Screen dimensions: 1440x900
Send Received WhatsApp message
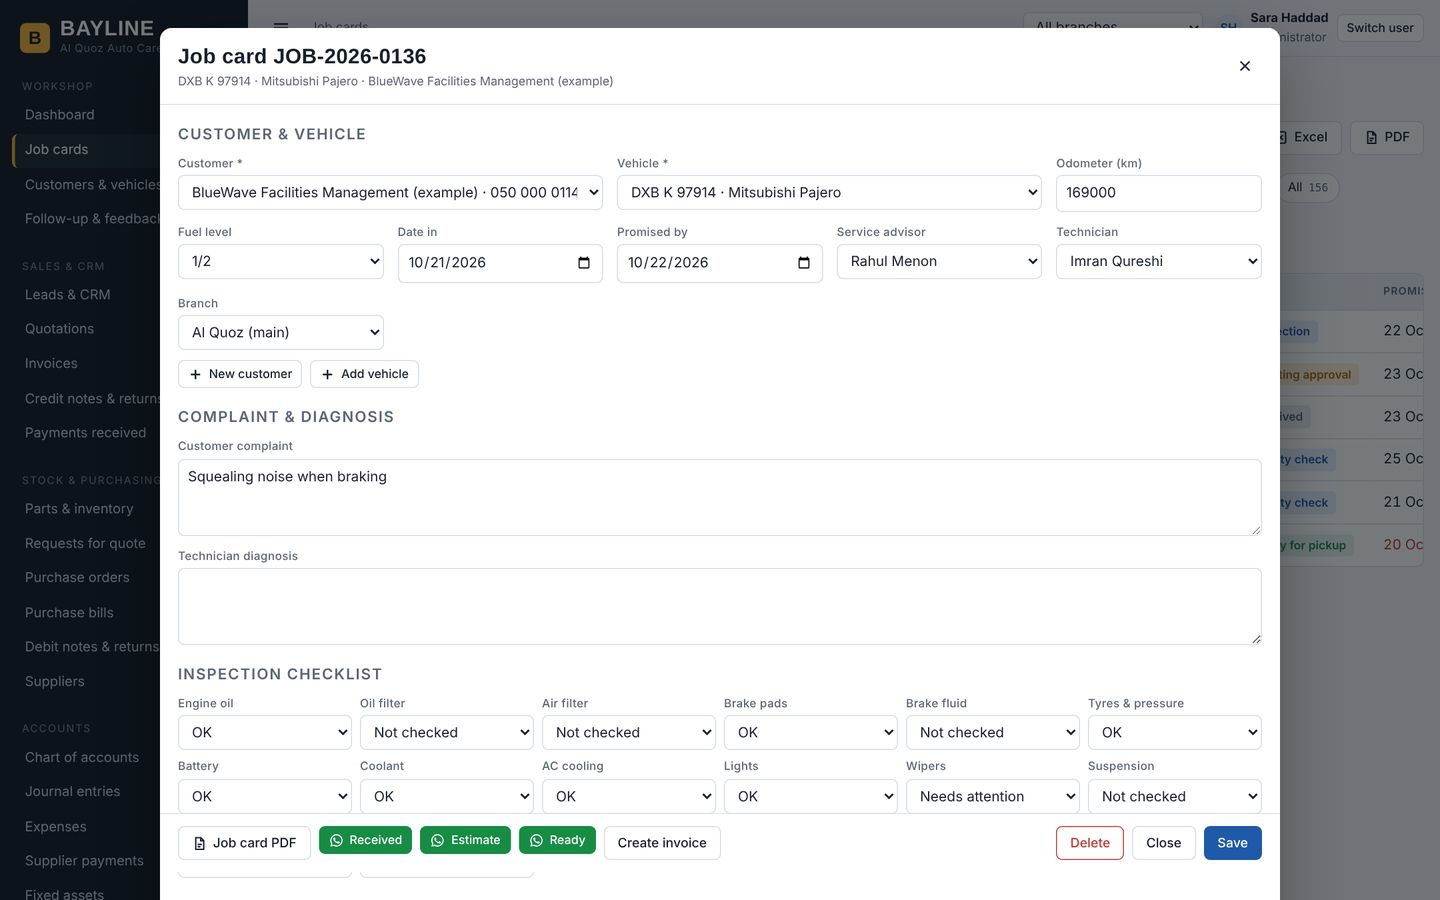(x=366, y=840)
